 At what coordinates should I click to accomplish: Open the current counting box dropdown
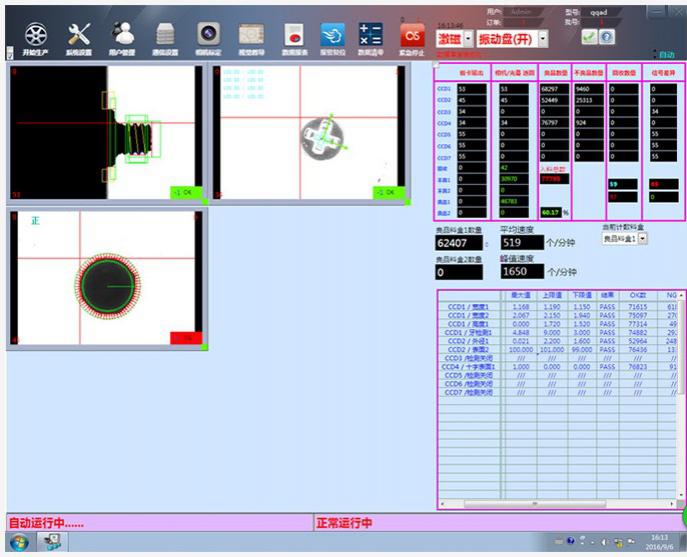(642, 238)
